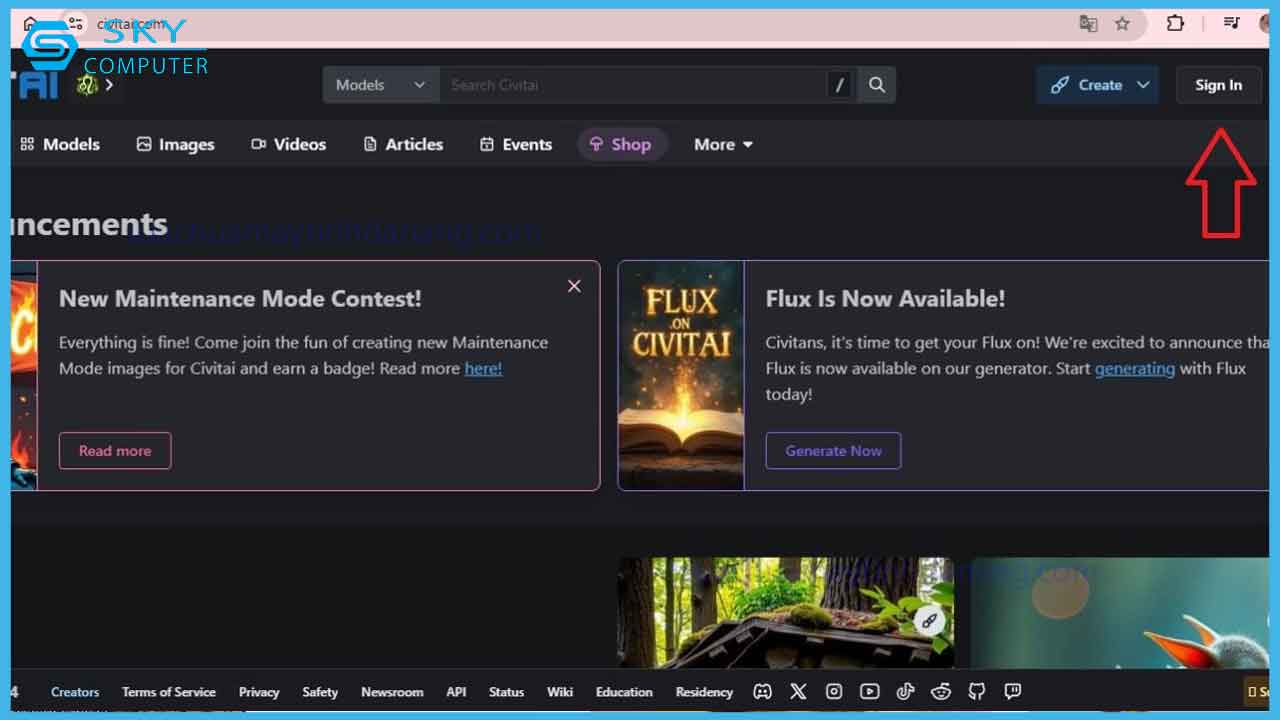Open the Videos tab
This screenshot has width=1280, height=720.
288,144
